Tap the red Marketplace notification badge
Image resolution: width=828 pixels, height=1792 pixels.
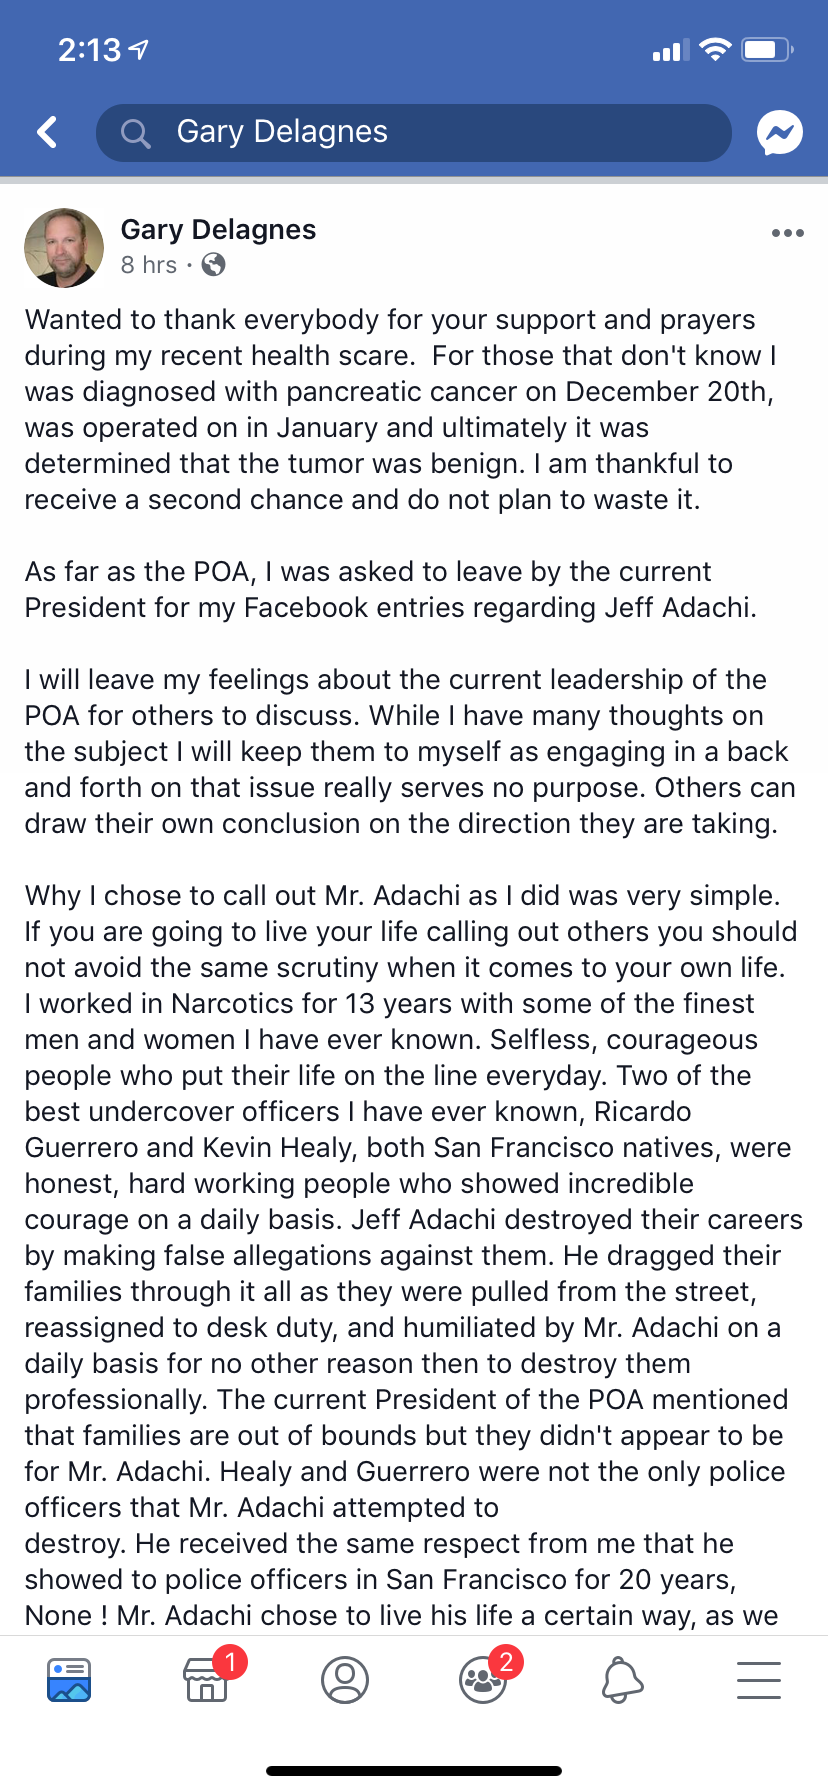pos(230,1662)
